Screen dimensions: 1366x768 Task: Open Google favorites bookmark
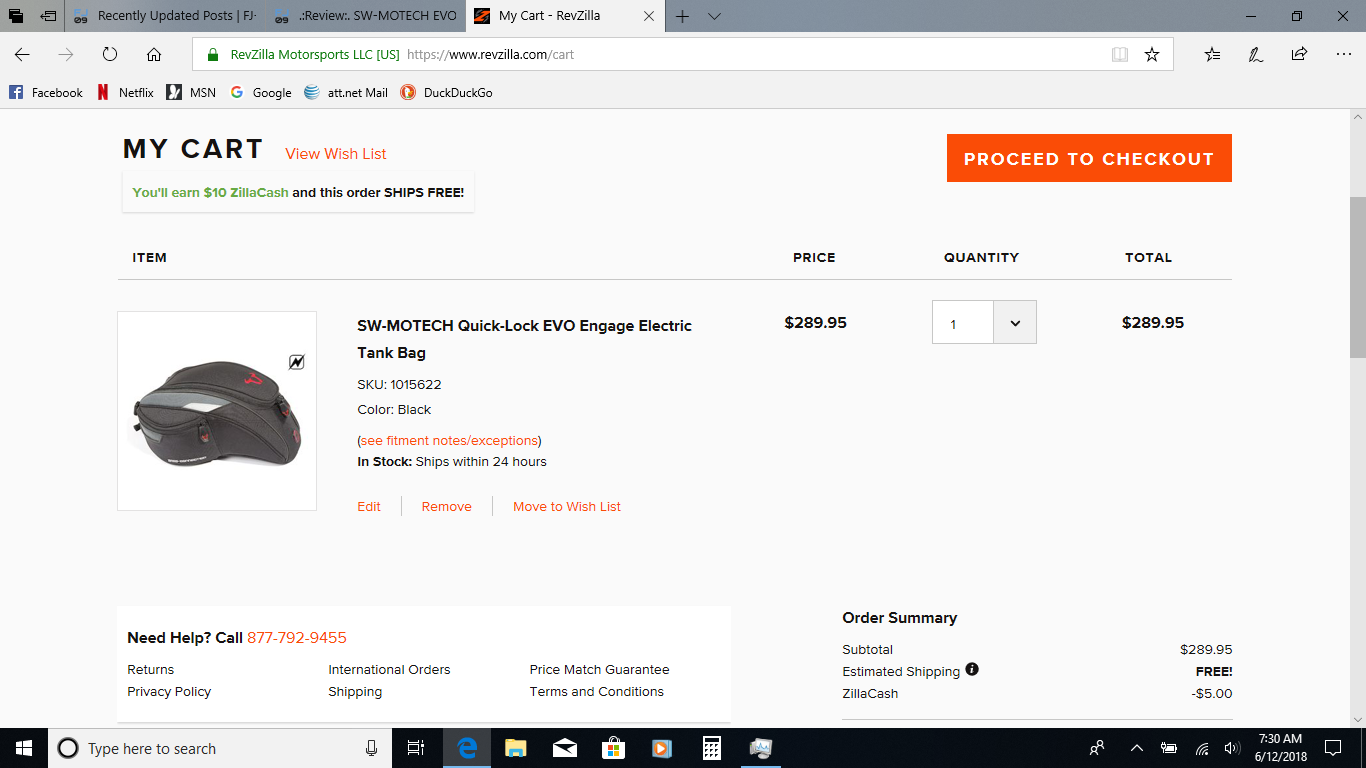(x=261, y=92)
